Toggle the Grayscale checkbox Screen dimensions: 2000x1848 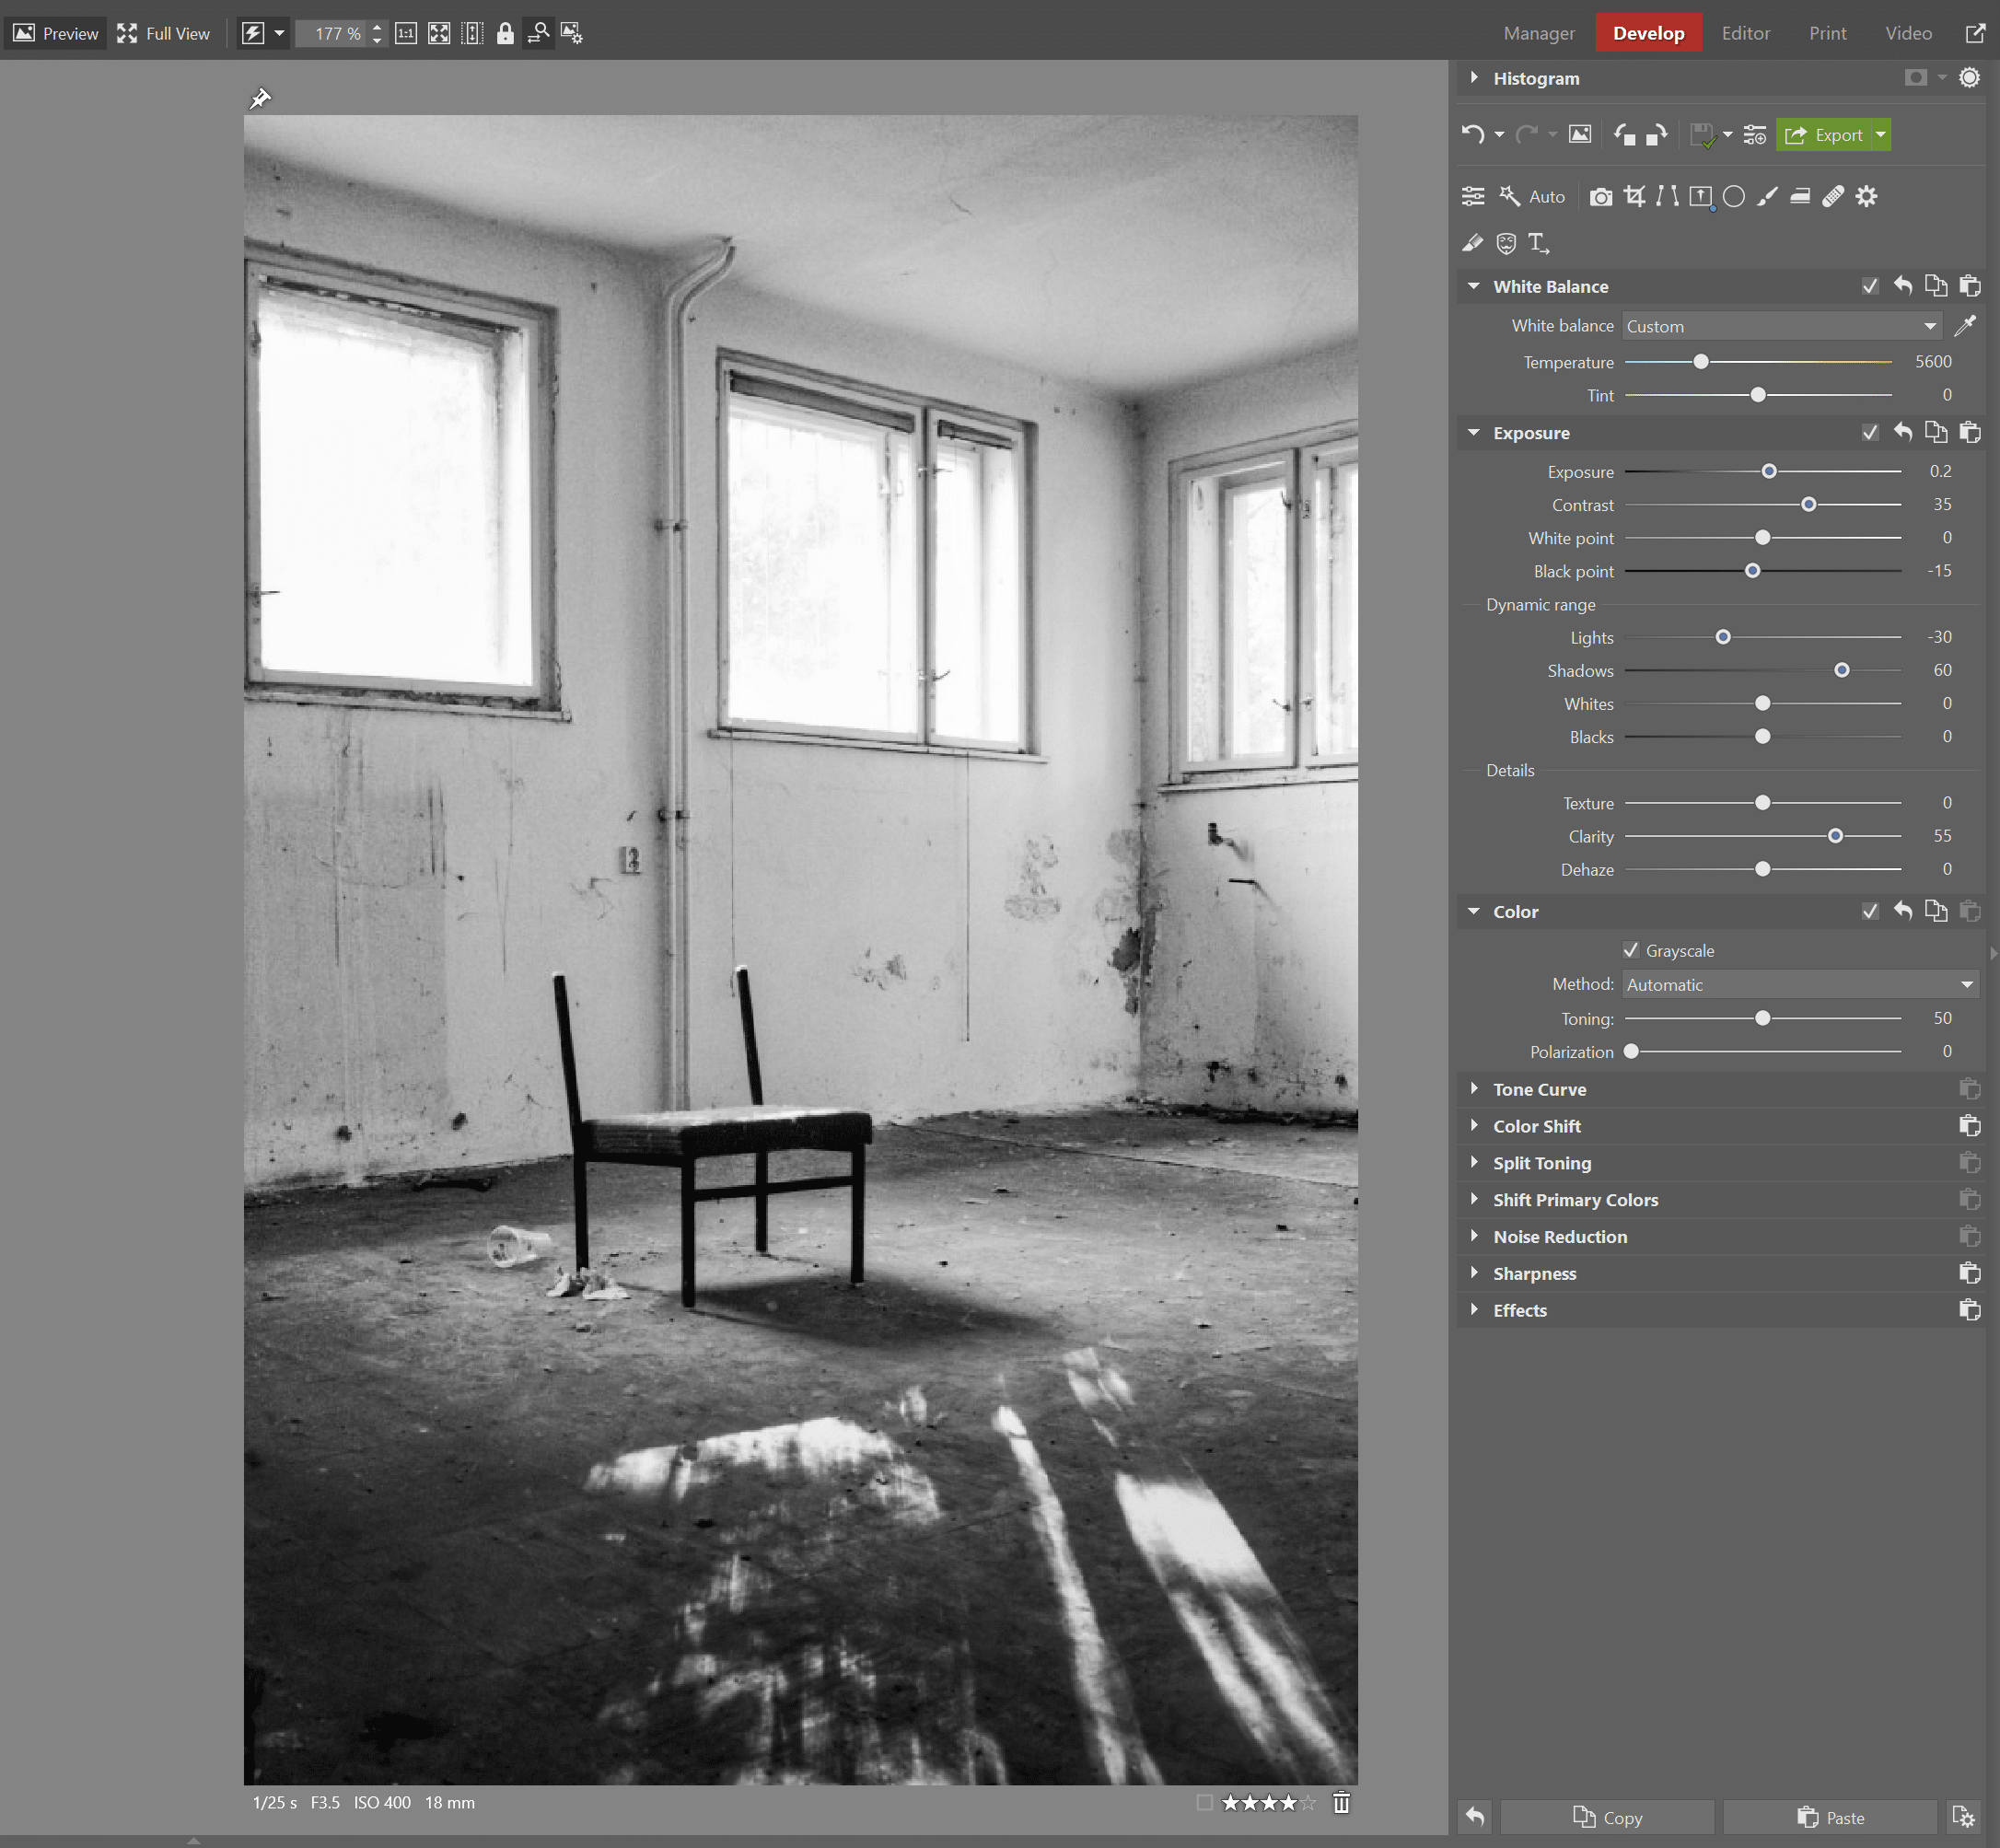[1631, 950]
